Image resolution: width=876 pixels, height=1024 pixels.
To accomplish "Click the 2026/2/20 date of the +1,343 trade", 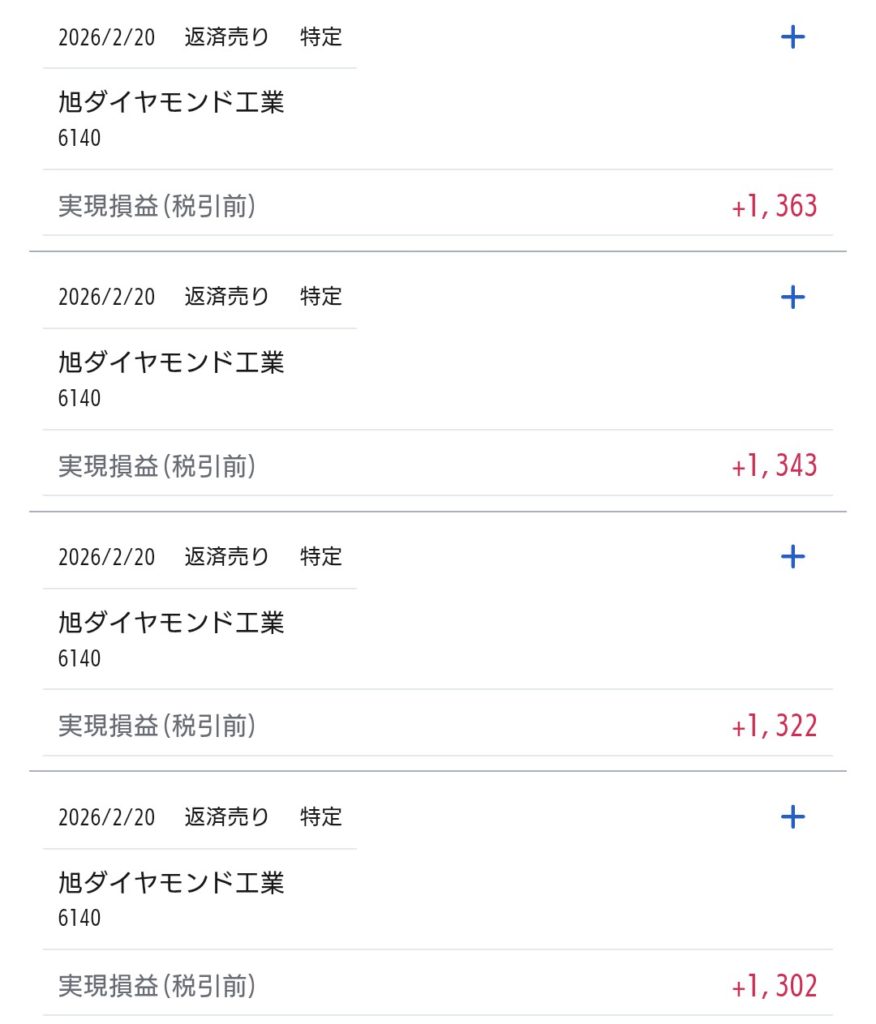I will 107,297.
